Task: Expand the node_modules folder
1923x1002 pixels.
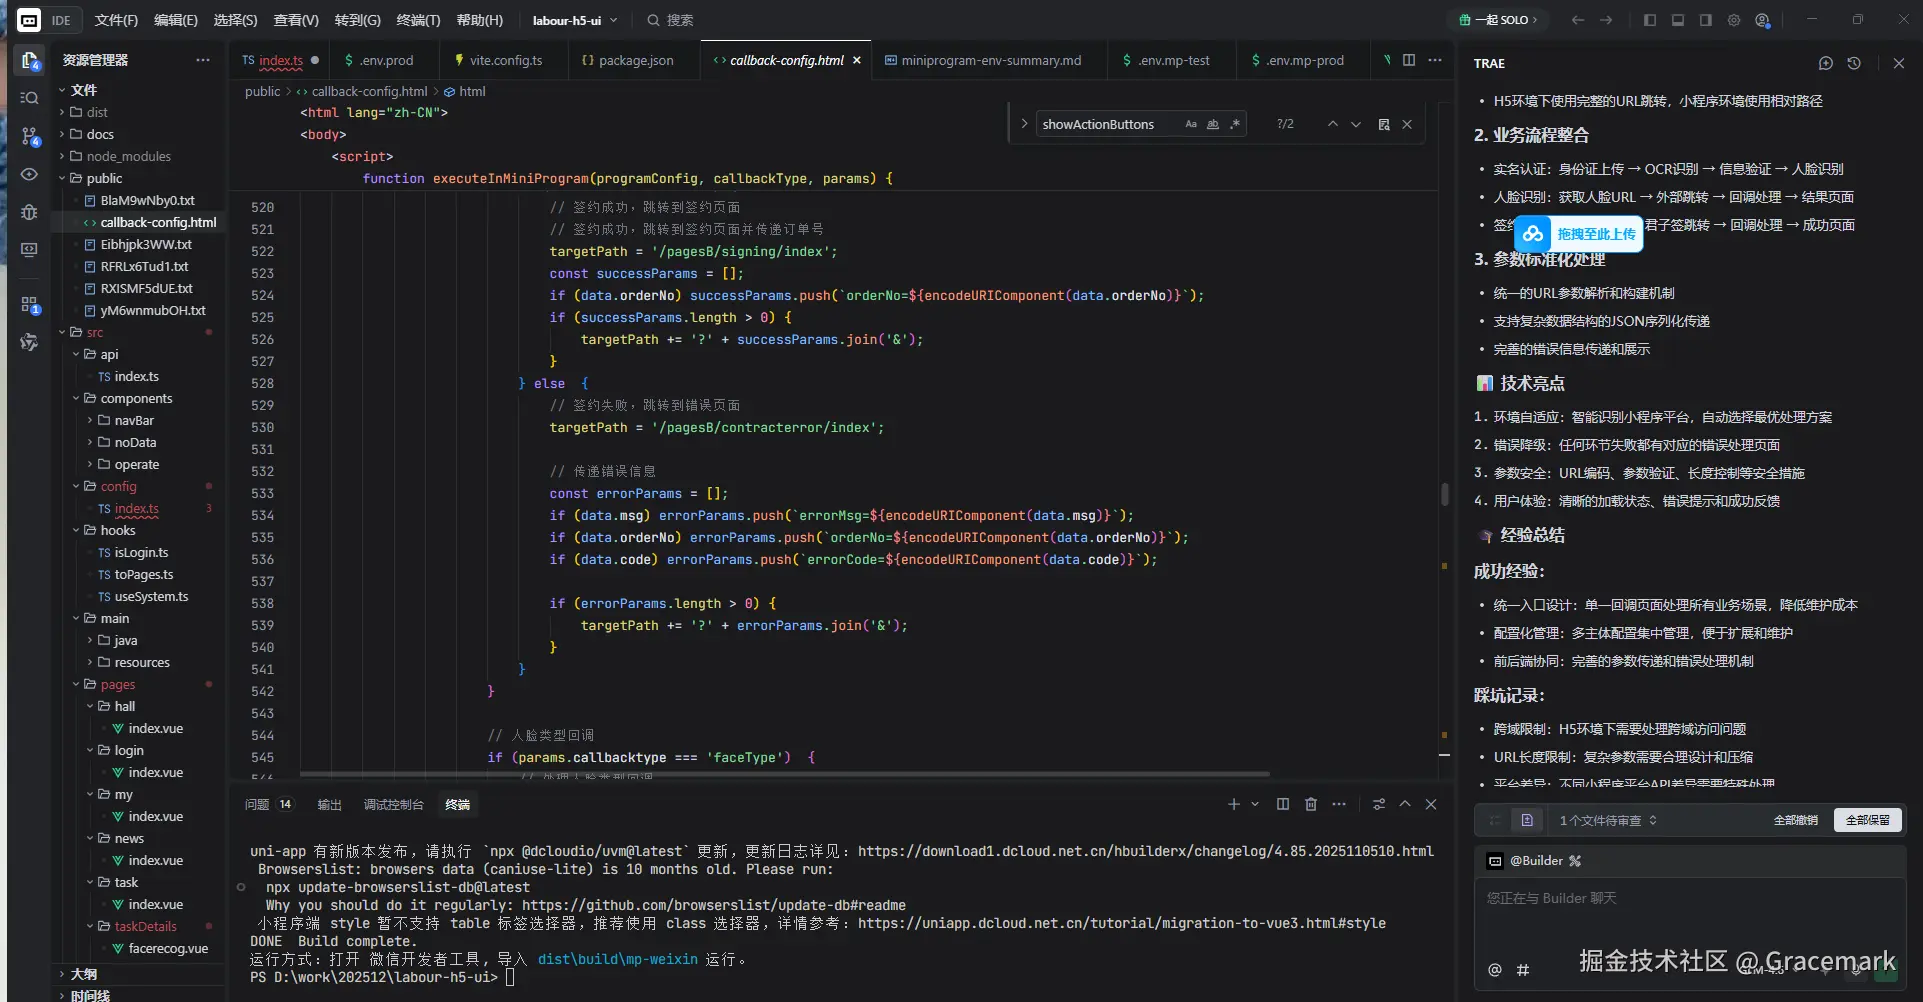Action: click(128, 156)
